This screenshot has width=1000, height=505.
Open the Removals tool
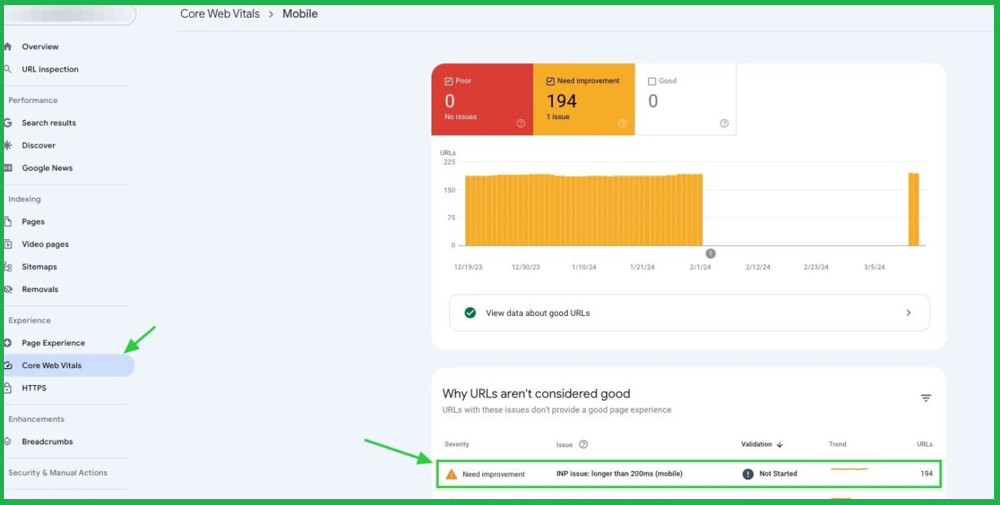coord(40,289)
